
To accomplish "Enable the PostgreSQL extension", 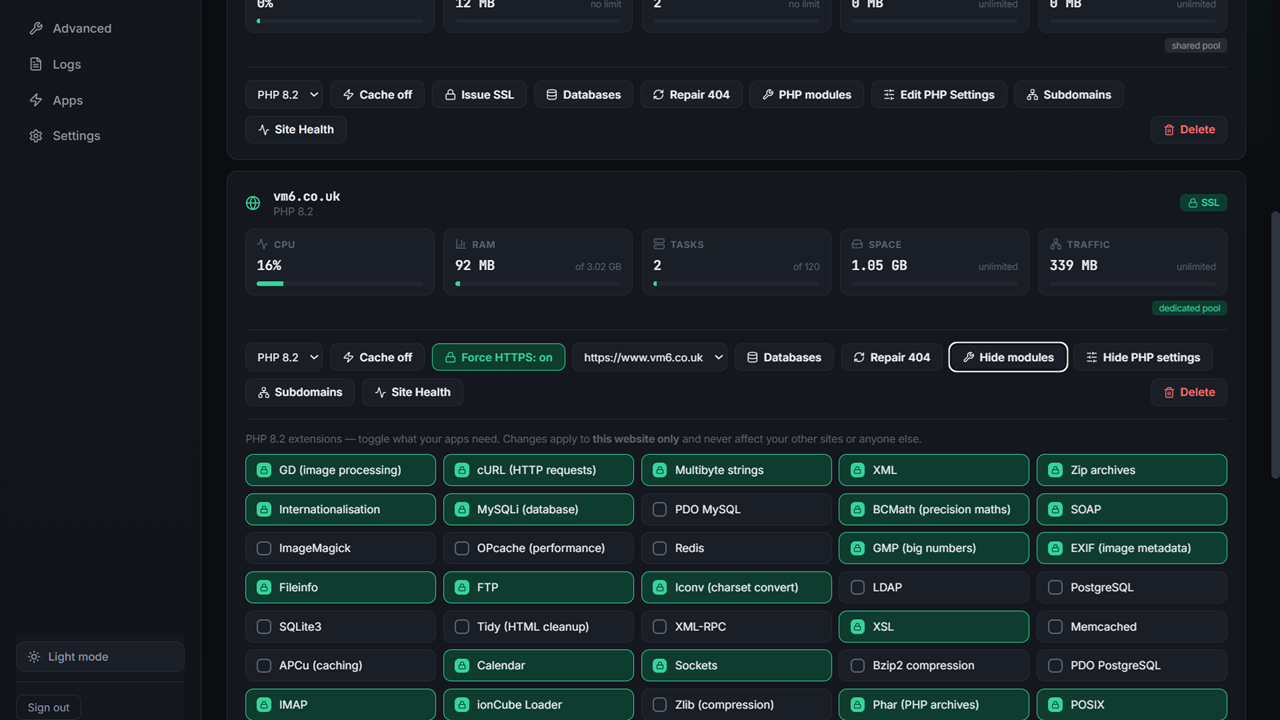I will coord(1132,587).
